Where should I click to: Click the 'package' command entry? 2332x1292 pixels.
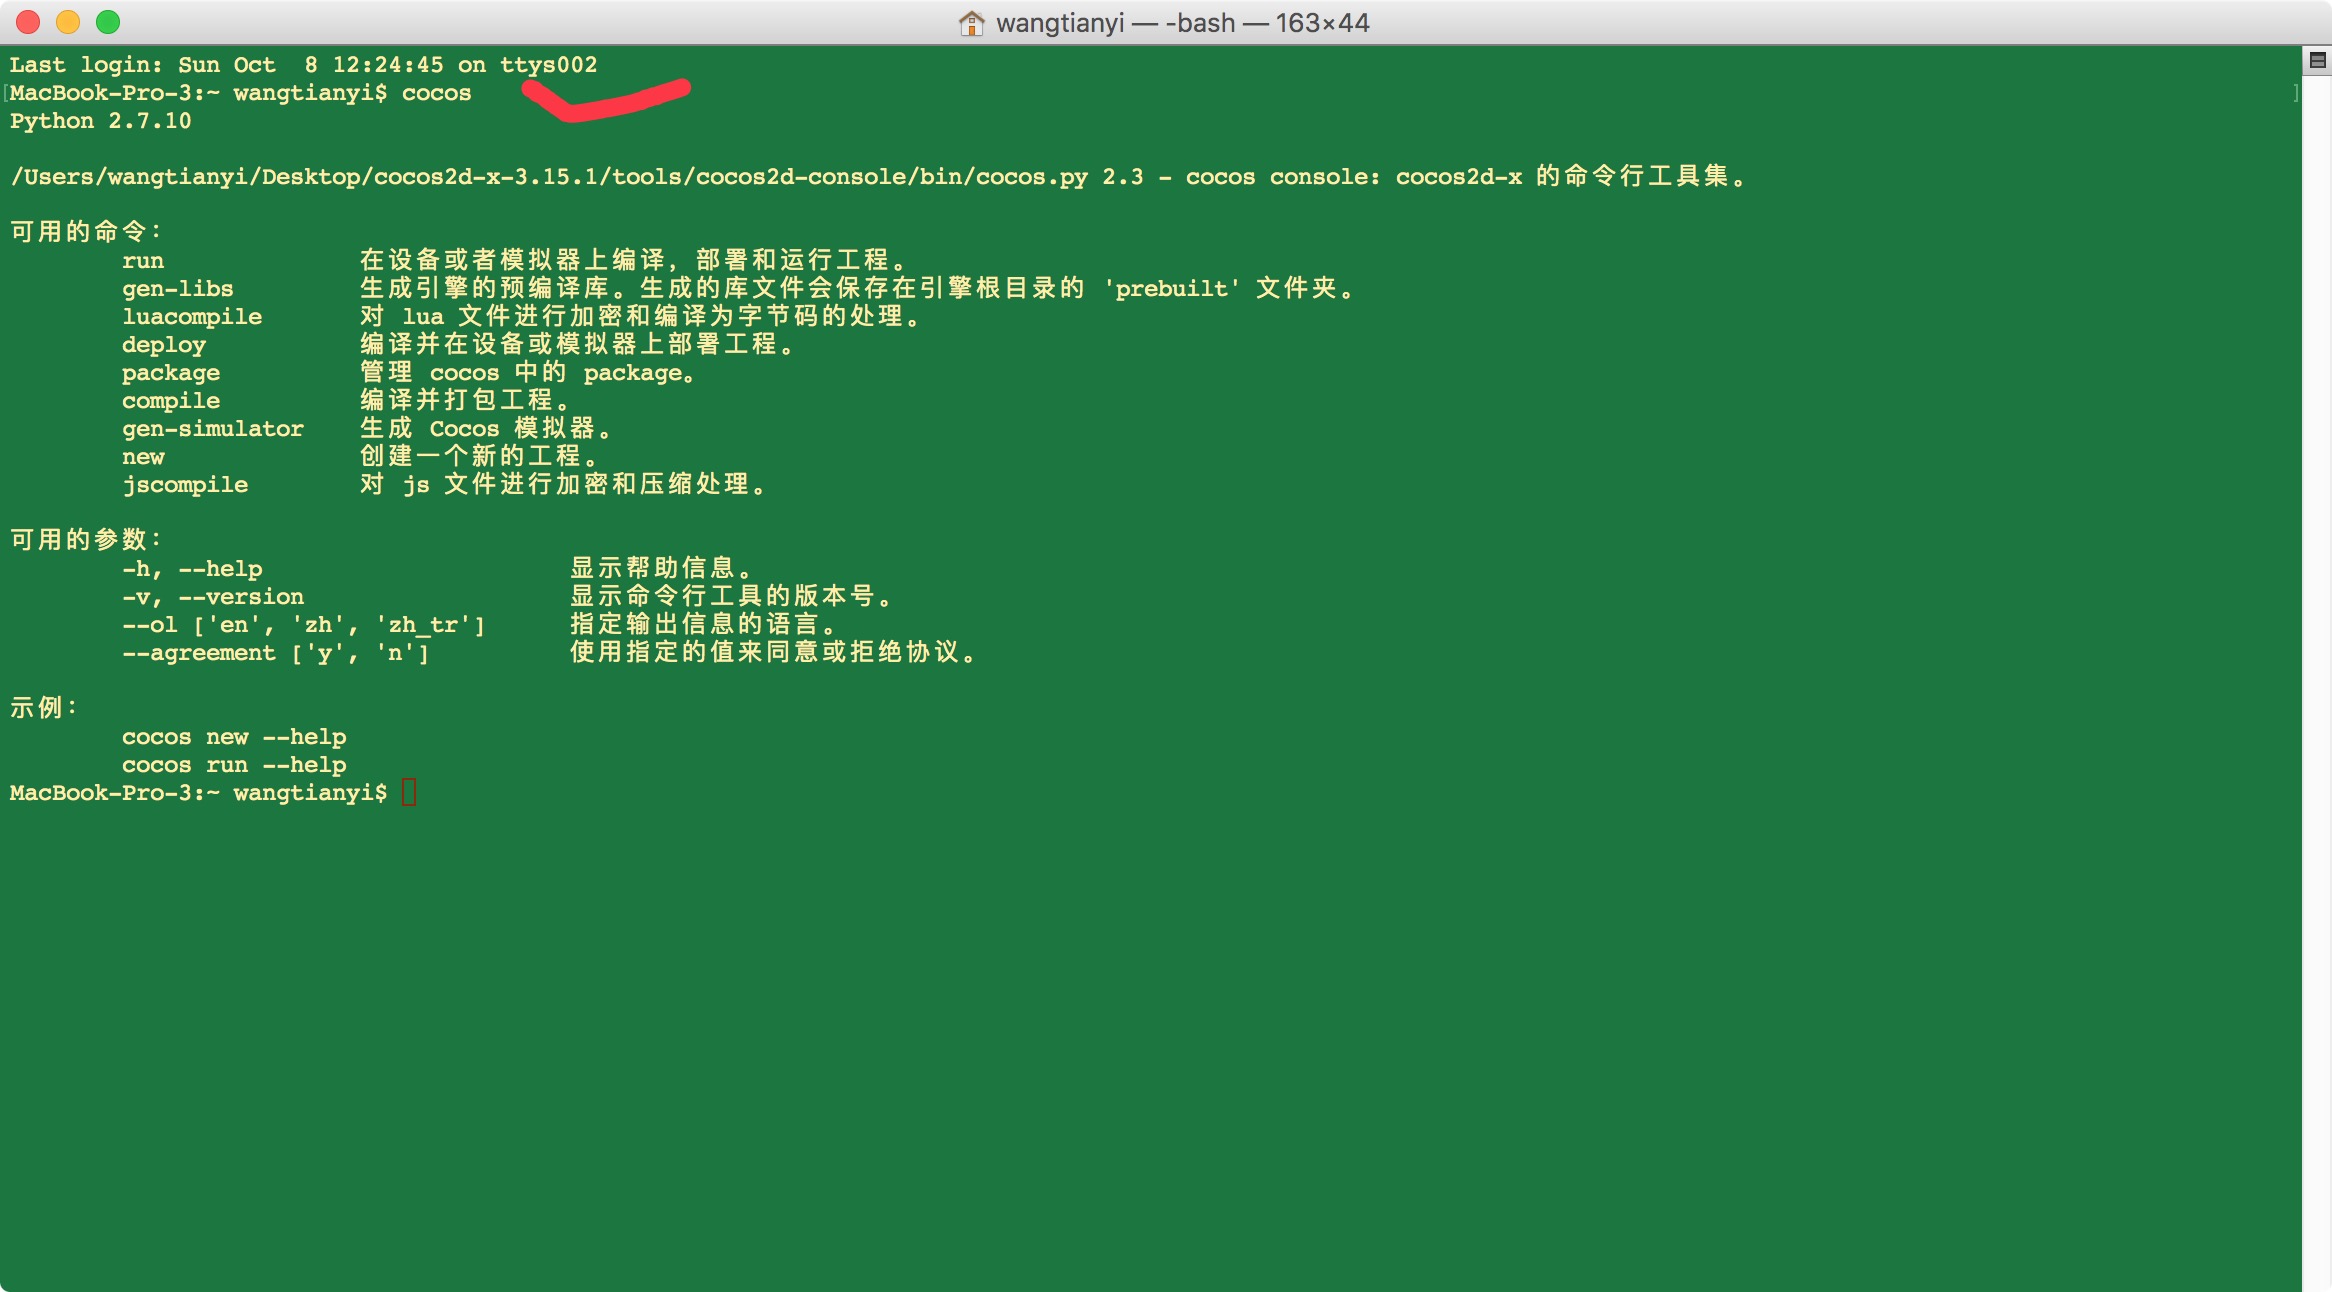click(171, 373)
